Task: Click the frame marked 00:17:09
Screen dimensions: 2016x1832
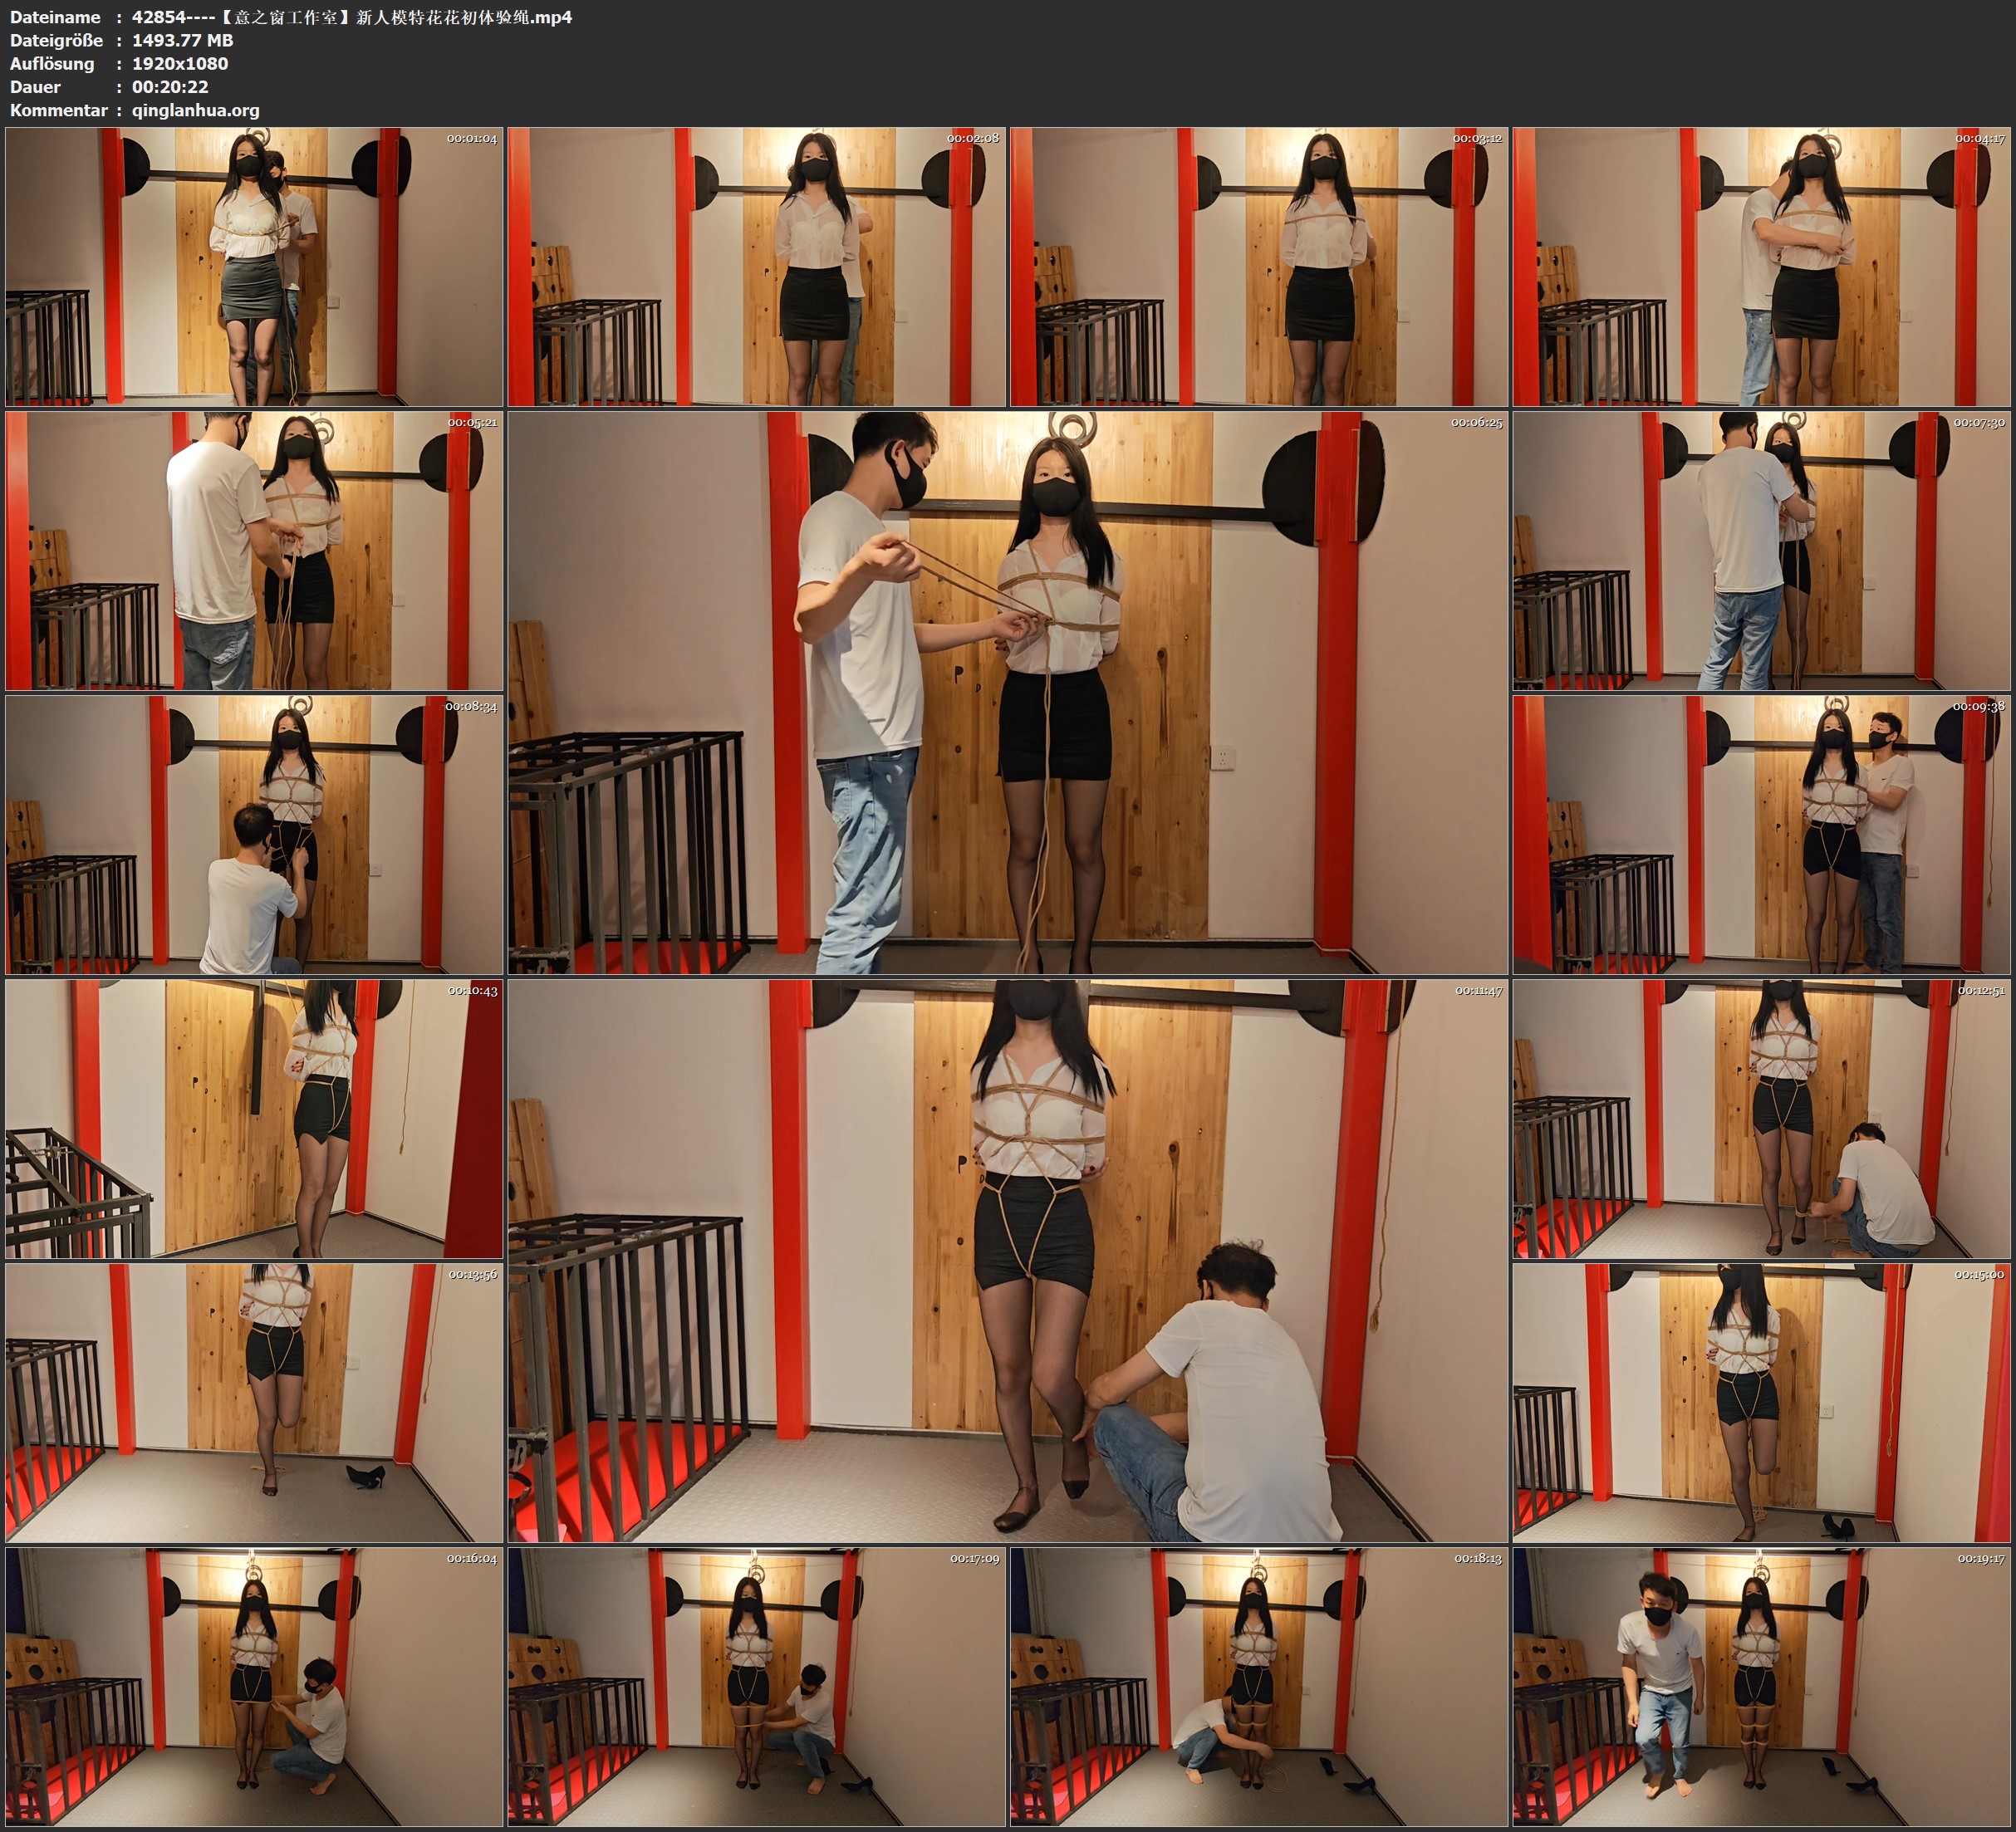Action: (x=756, y=1686)
